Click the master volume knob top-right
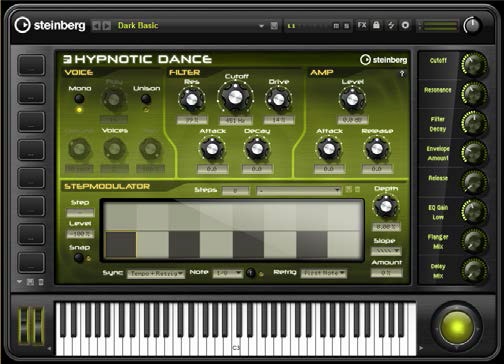This screenshot has height=364, width=504. (471, 25)
